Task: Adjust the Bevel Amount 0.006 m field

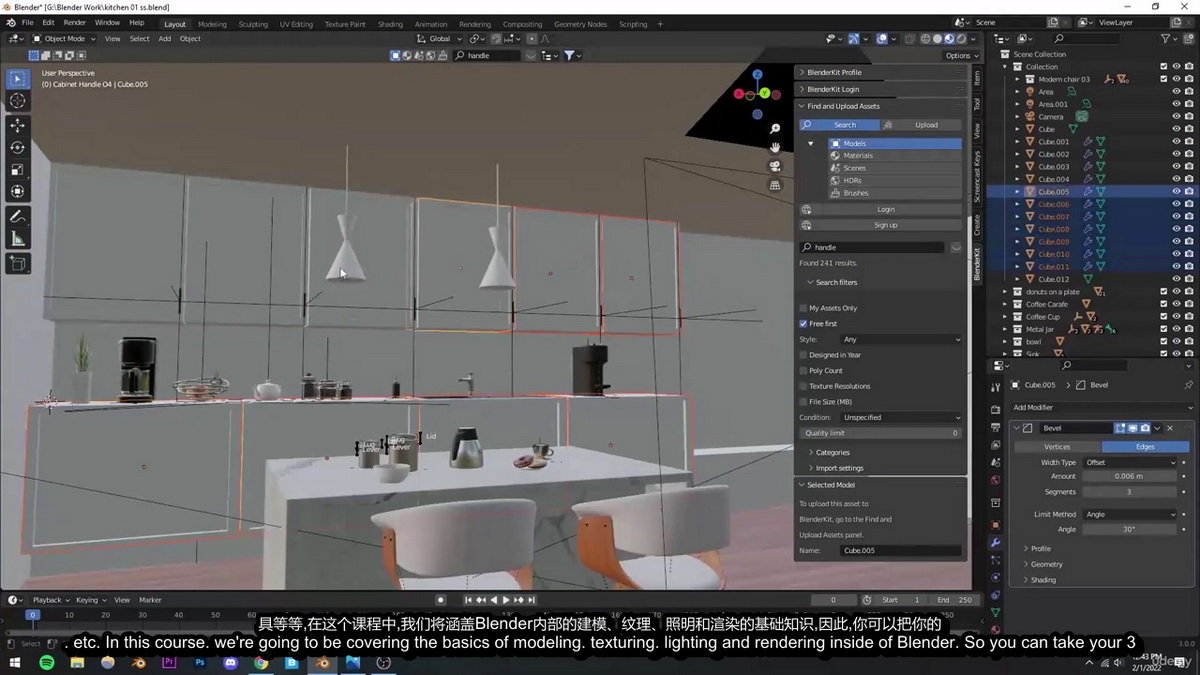Action: click(1130, 477)
